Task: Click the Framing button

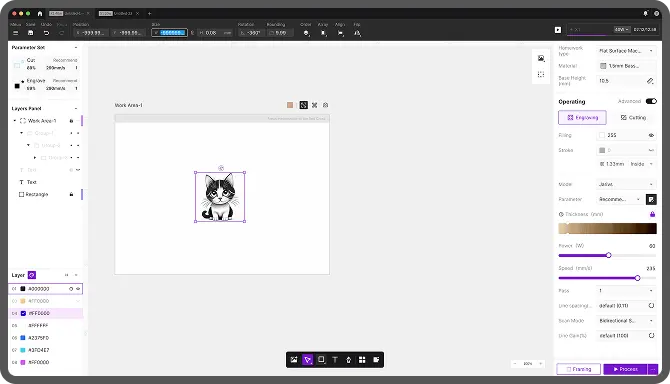Action: pyautogui.click(x=579, y=369)
